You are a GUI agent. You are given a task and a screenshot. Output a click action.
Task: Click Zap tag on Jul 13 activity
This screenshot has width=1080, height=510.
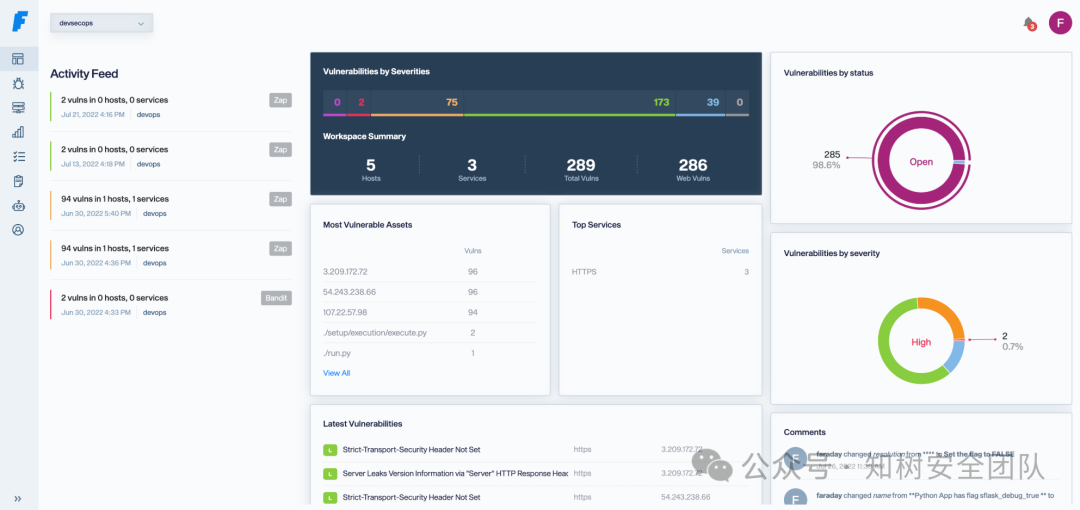pyautogui.click(x=280, y=150)
